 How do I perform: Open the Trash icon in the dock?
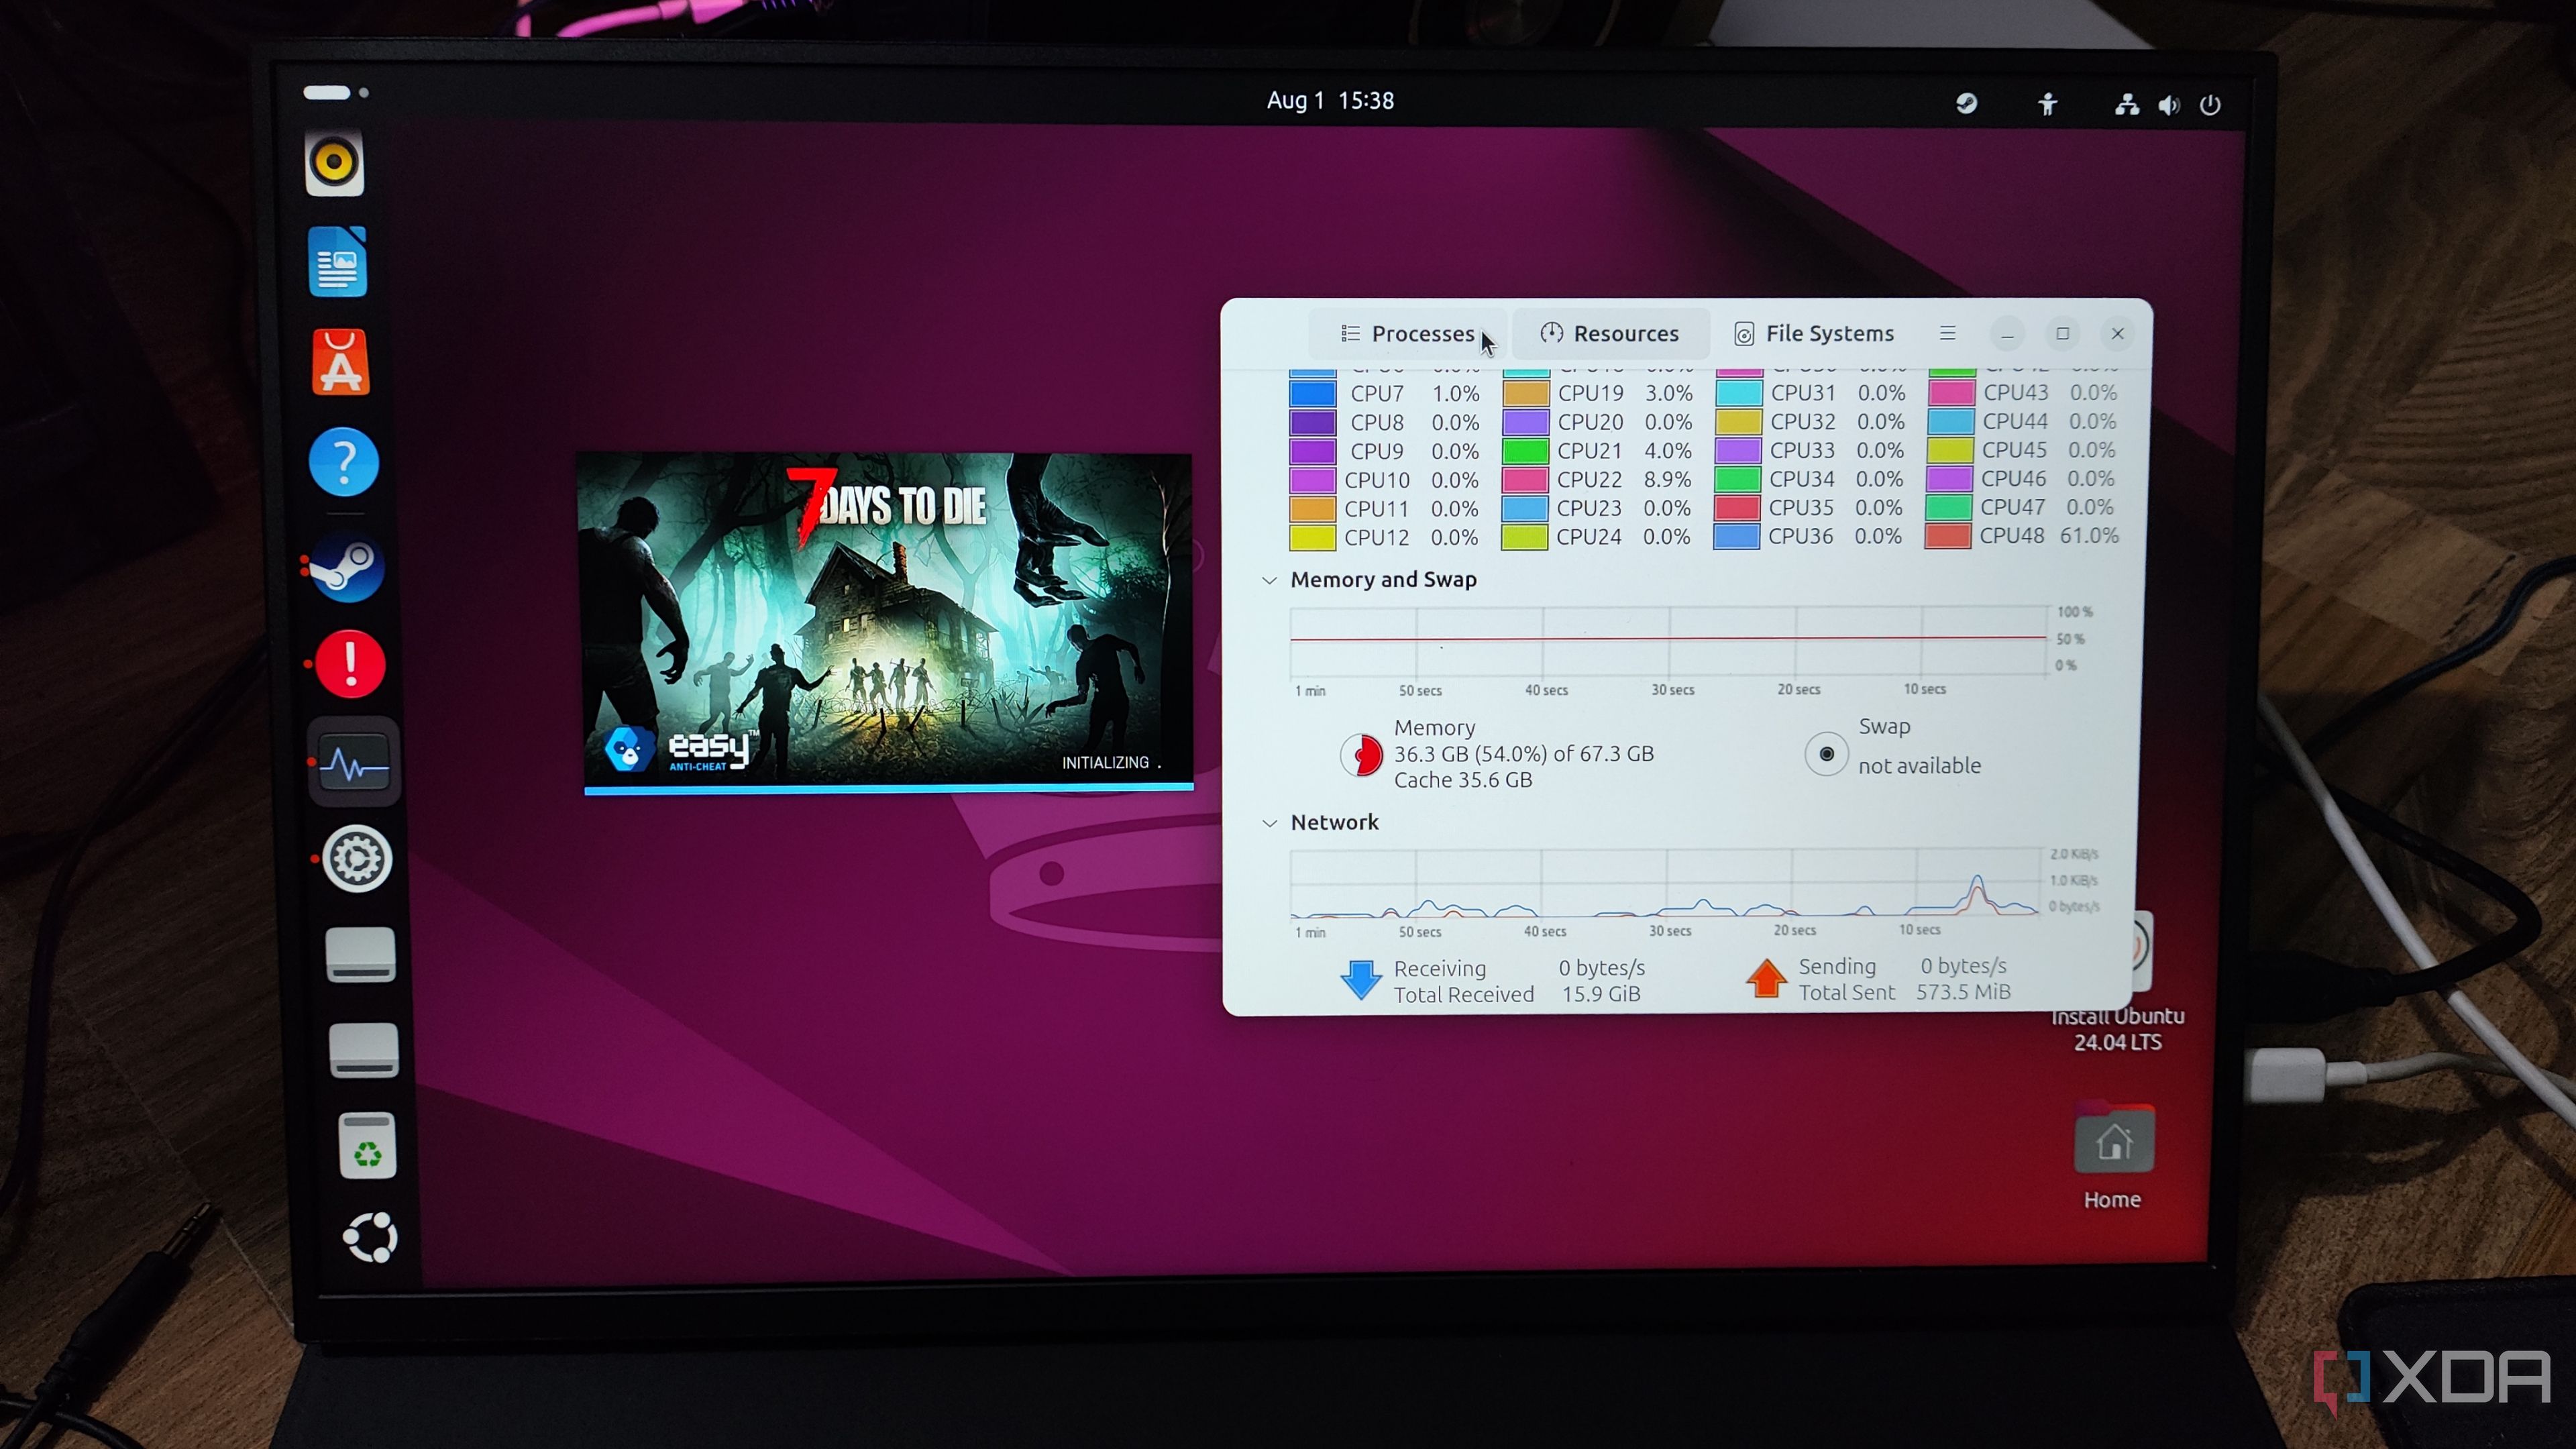point(367,1146)
